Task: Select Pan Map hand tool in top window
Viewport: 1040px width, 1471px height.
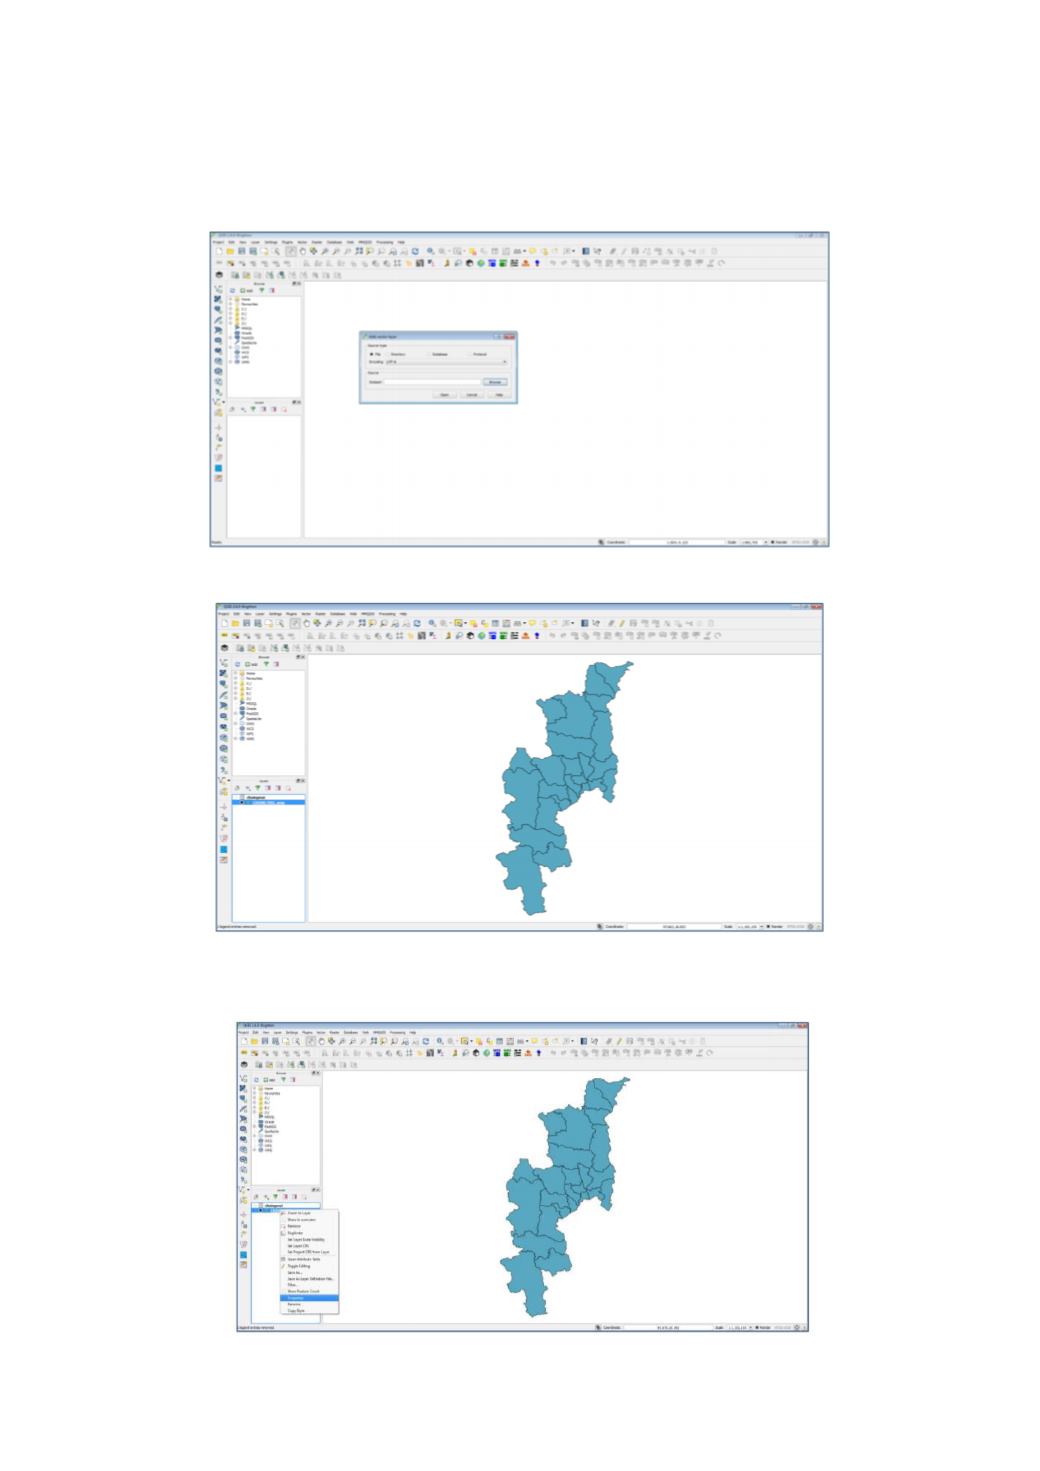Action: coord(303,251)
